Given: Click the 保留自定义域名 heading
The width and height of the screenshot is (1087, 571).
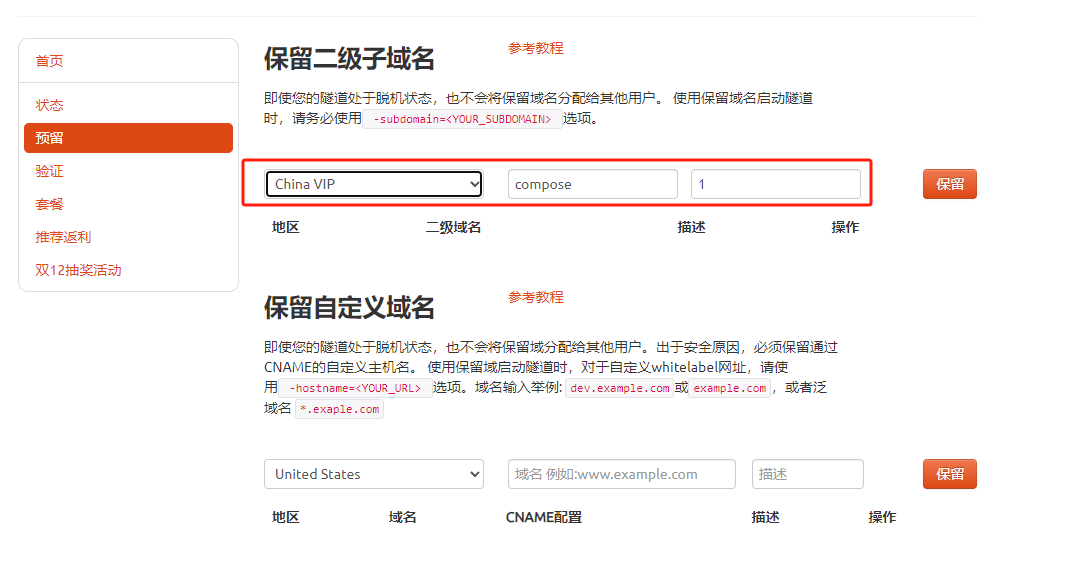Looking at the screenshot, I should coord(349,308).
